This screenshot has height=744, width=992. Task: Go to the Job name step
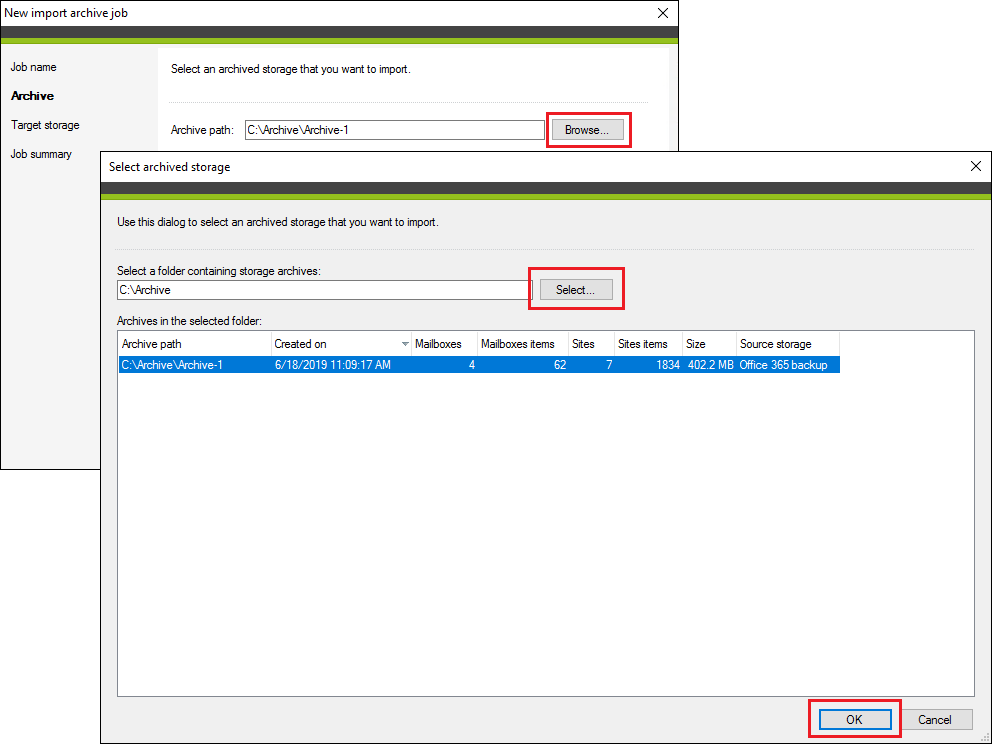tap(34, 67)
